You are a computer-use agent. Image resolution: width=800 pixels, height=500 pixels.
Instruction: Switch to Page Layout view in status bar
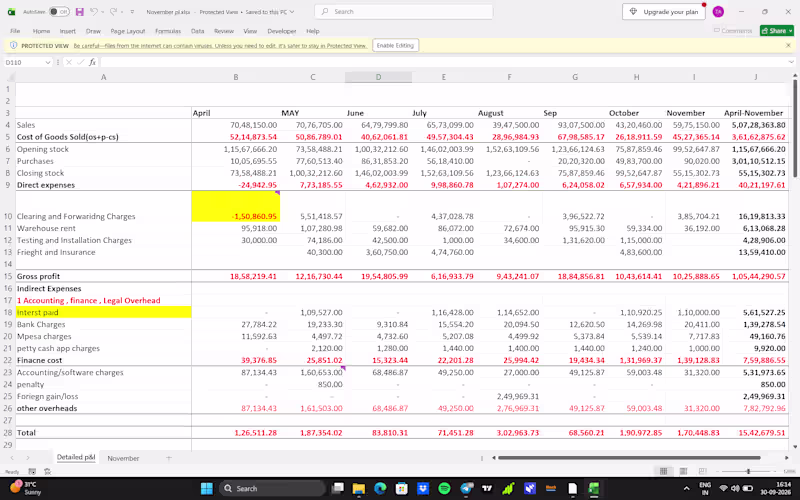(683, 471)
